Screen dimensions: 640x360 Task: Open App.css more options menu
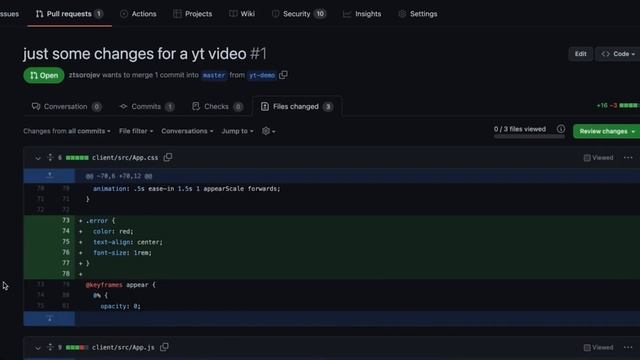click(628, 158)
